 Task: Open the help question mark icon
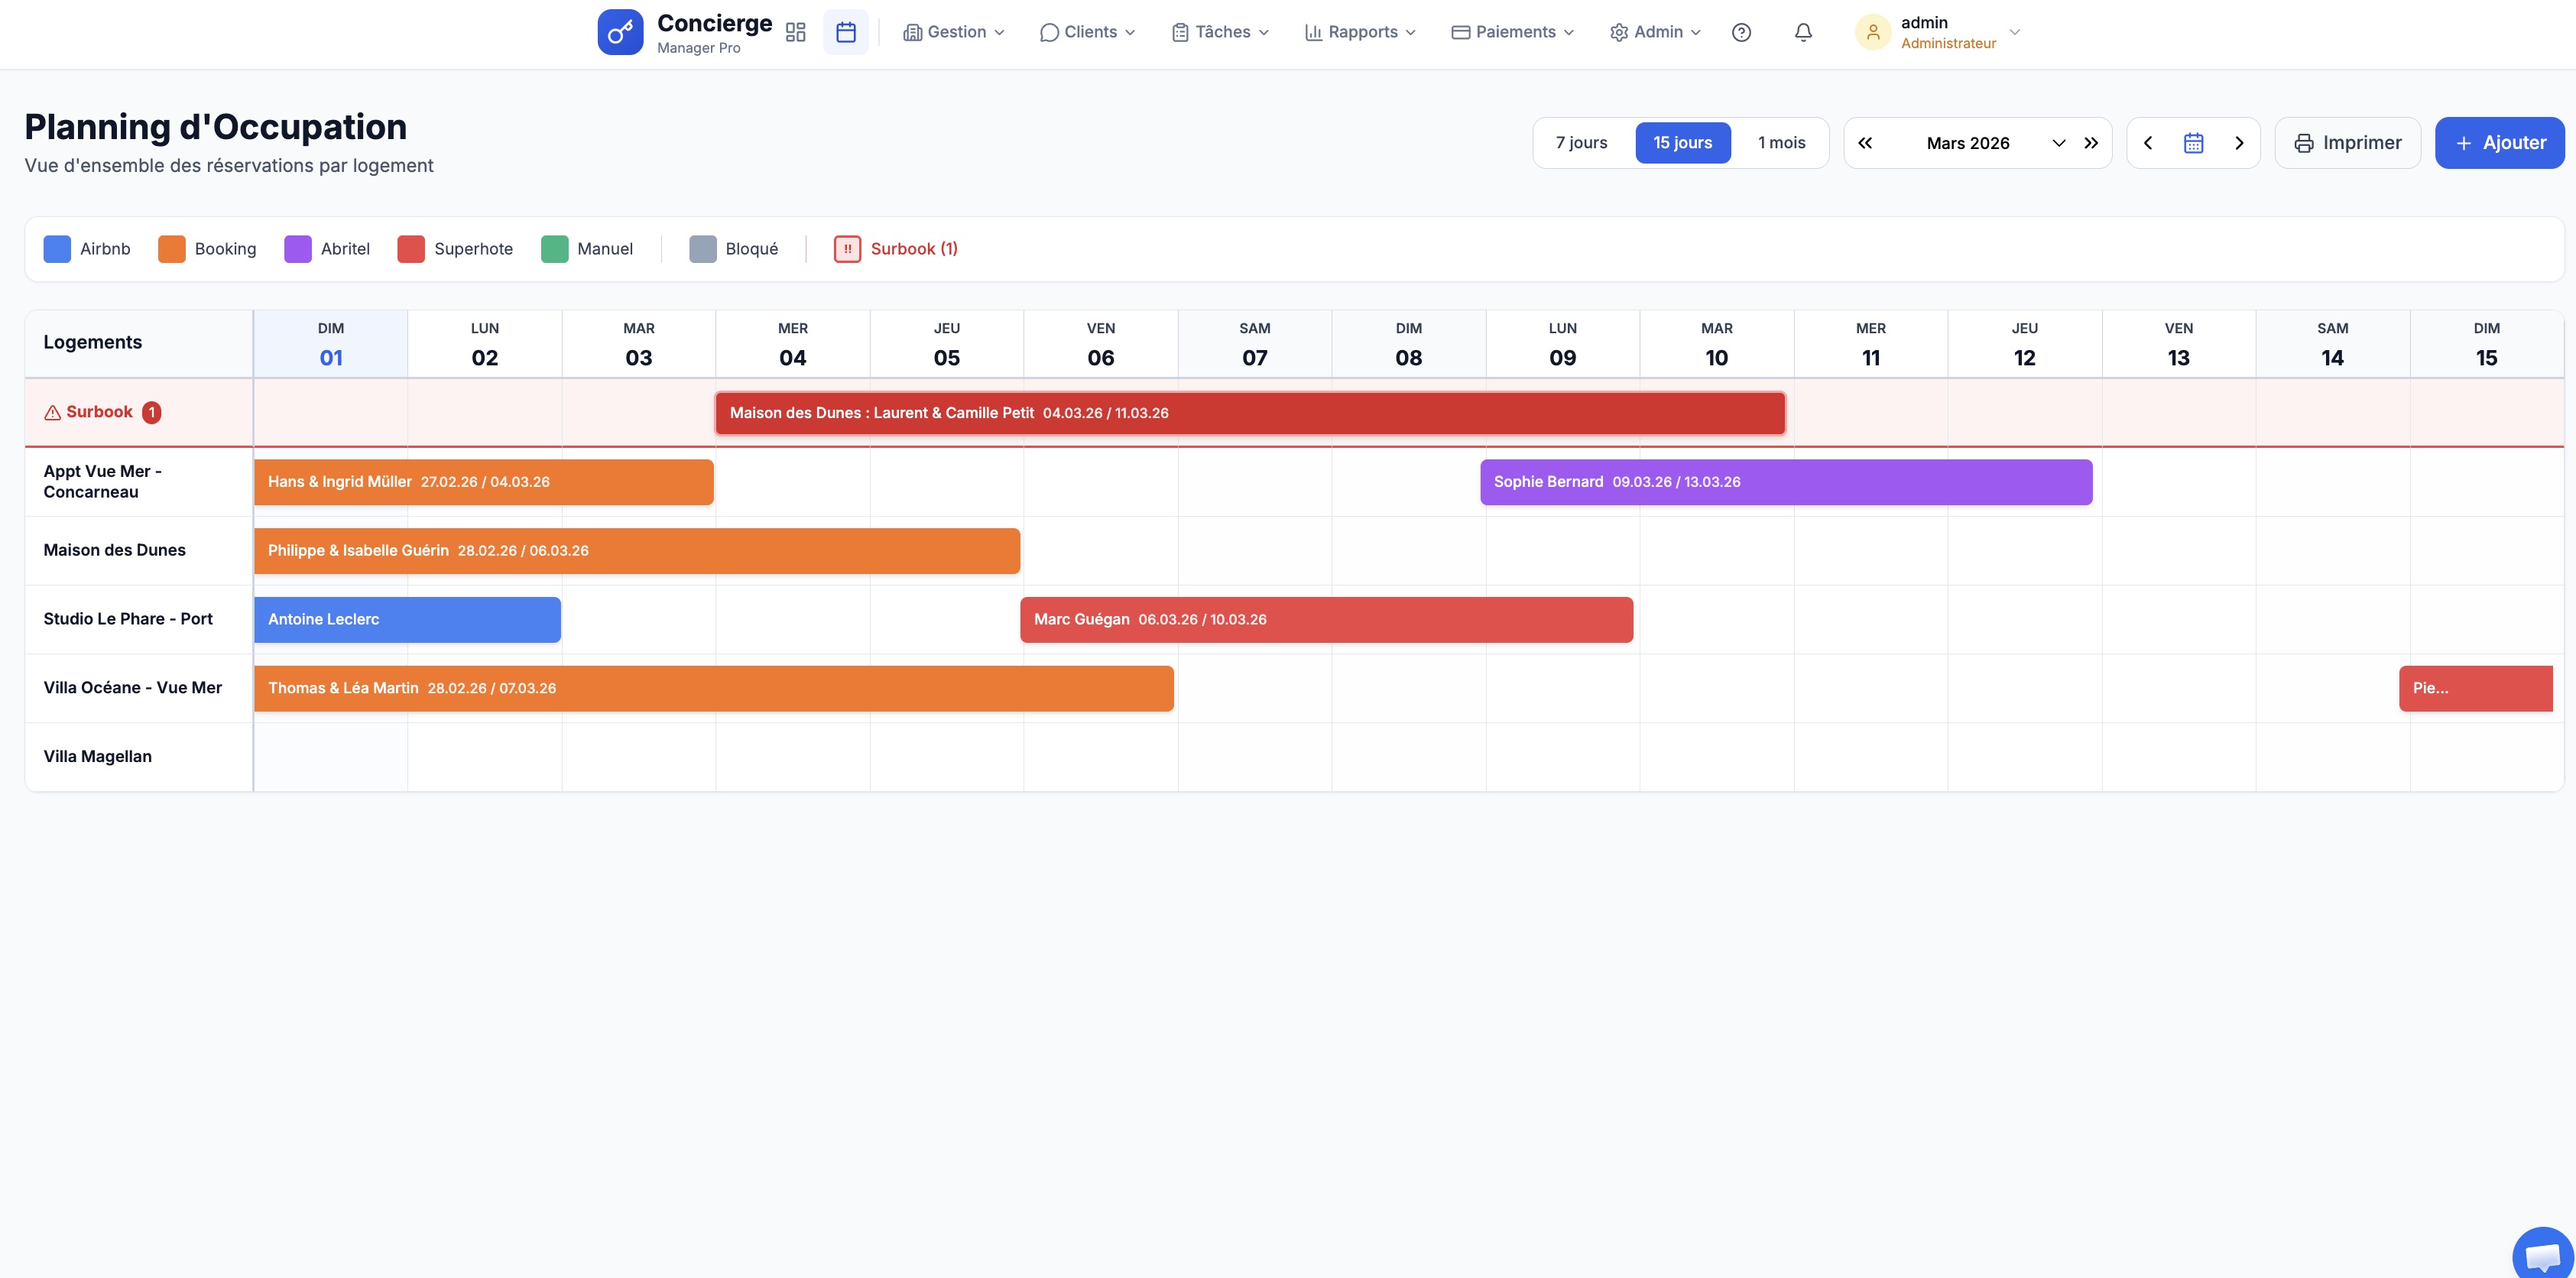tap(1741, 32)
